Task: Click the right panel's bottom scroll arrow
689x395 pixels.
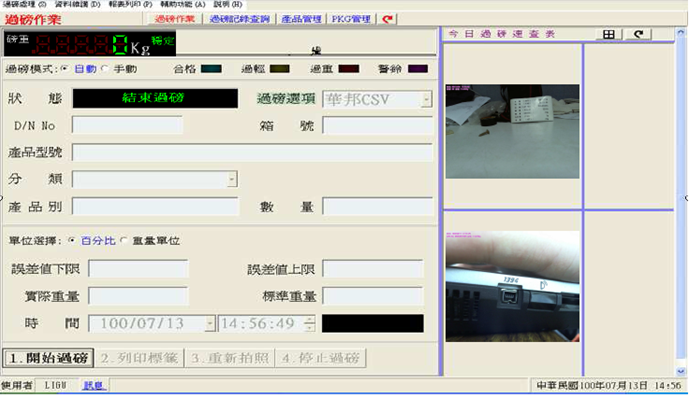Action: (x=681, y=371)
